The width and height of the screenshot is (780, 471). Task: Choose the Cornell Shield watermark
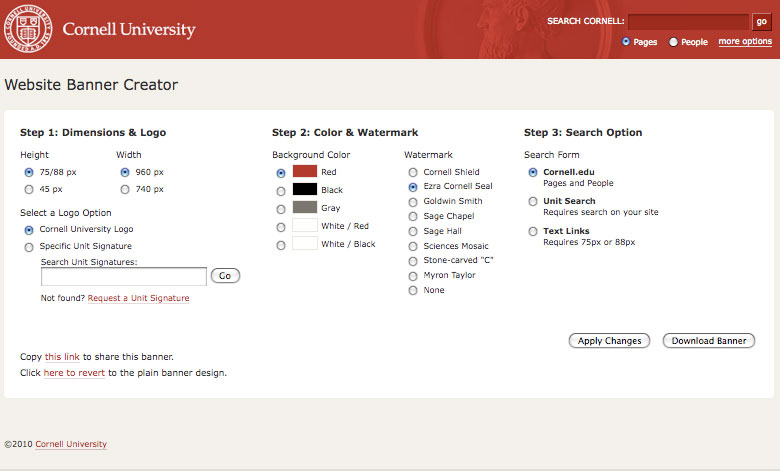(x=413, y=173)
